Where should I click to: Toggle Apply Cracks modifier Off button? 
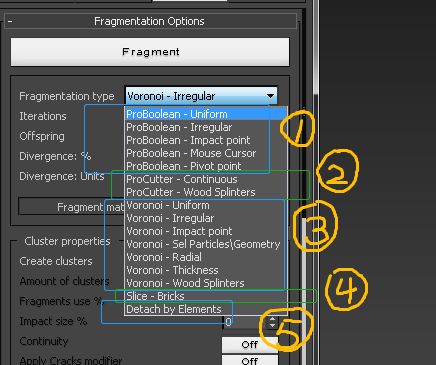tap(250, 361)
